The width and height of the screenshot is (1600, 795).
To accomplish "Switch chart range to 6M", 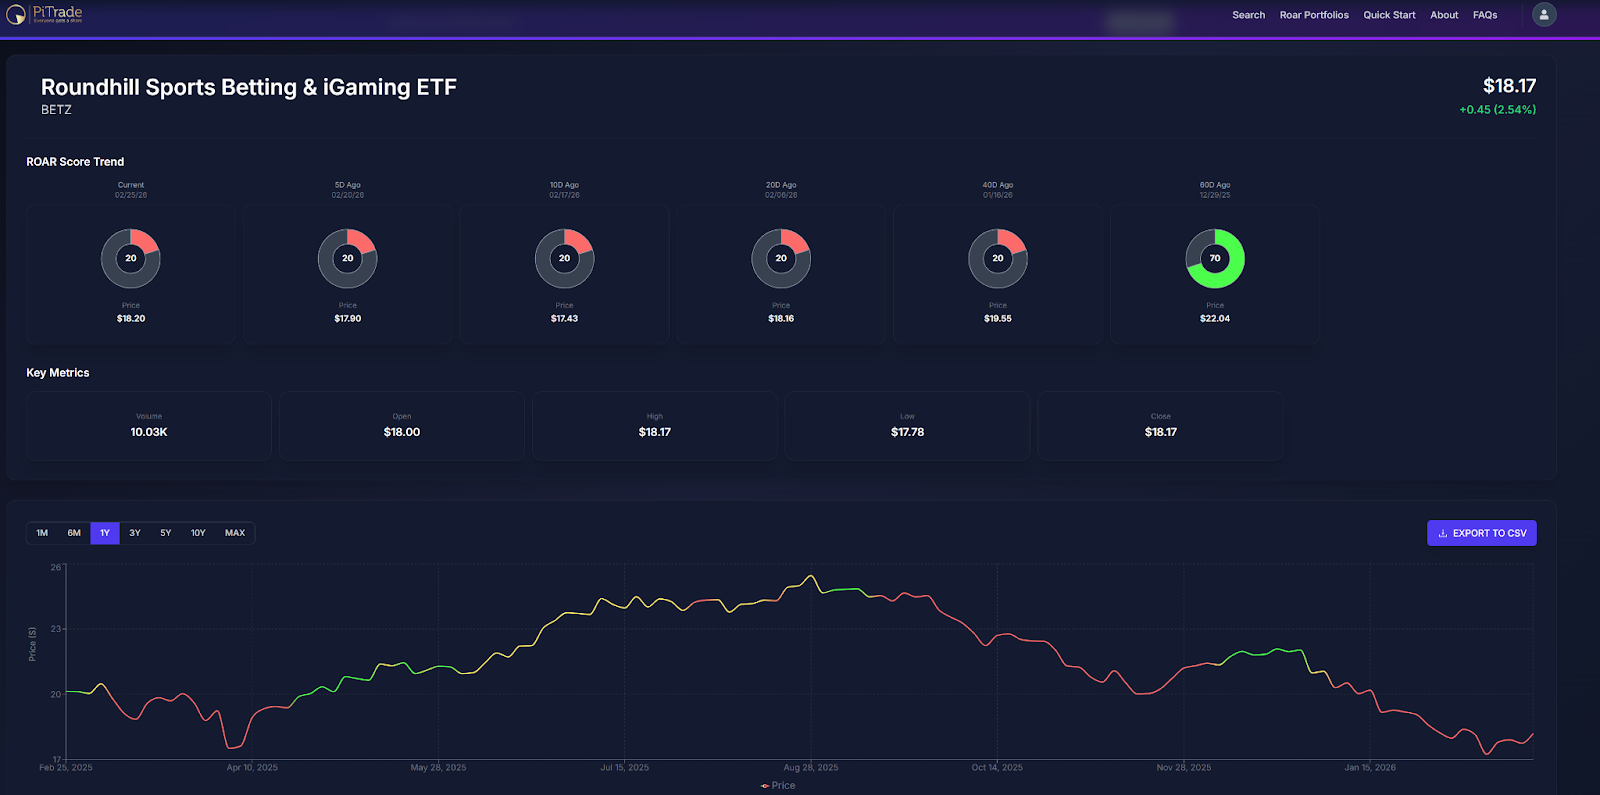I will pyautogui.click(x=74, y=533).
